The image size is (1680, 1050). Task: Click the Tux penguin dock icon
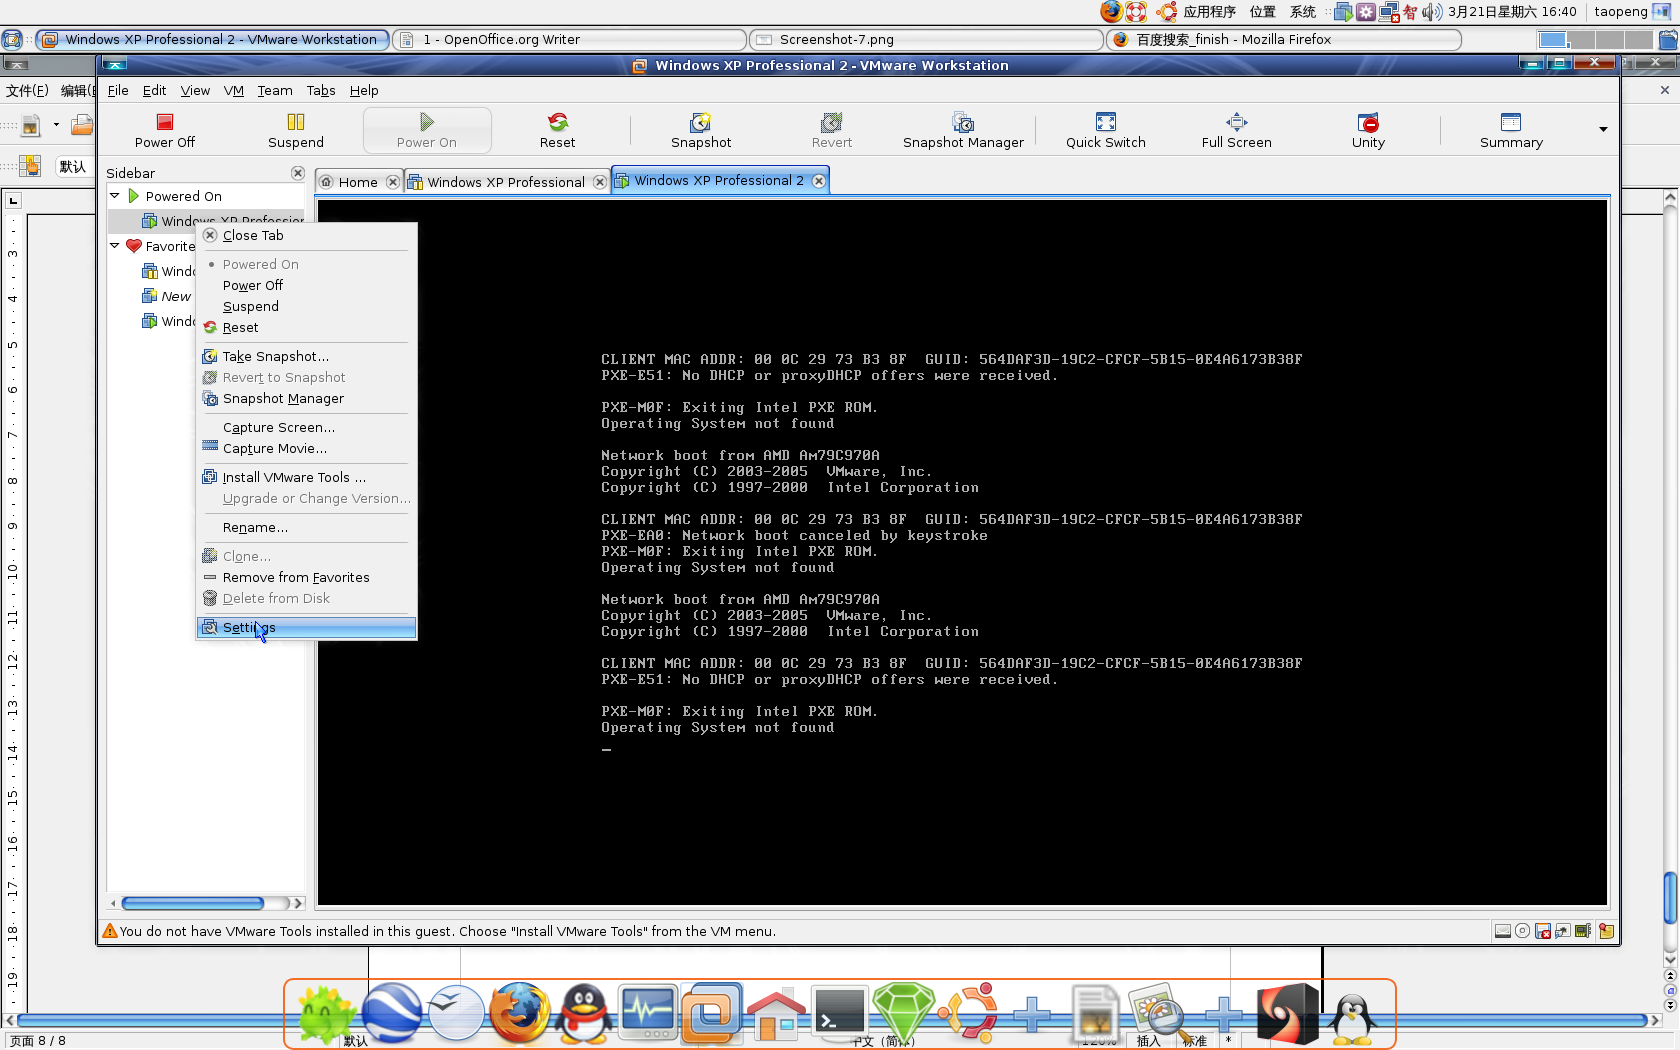(1352, 1018)
